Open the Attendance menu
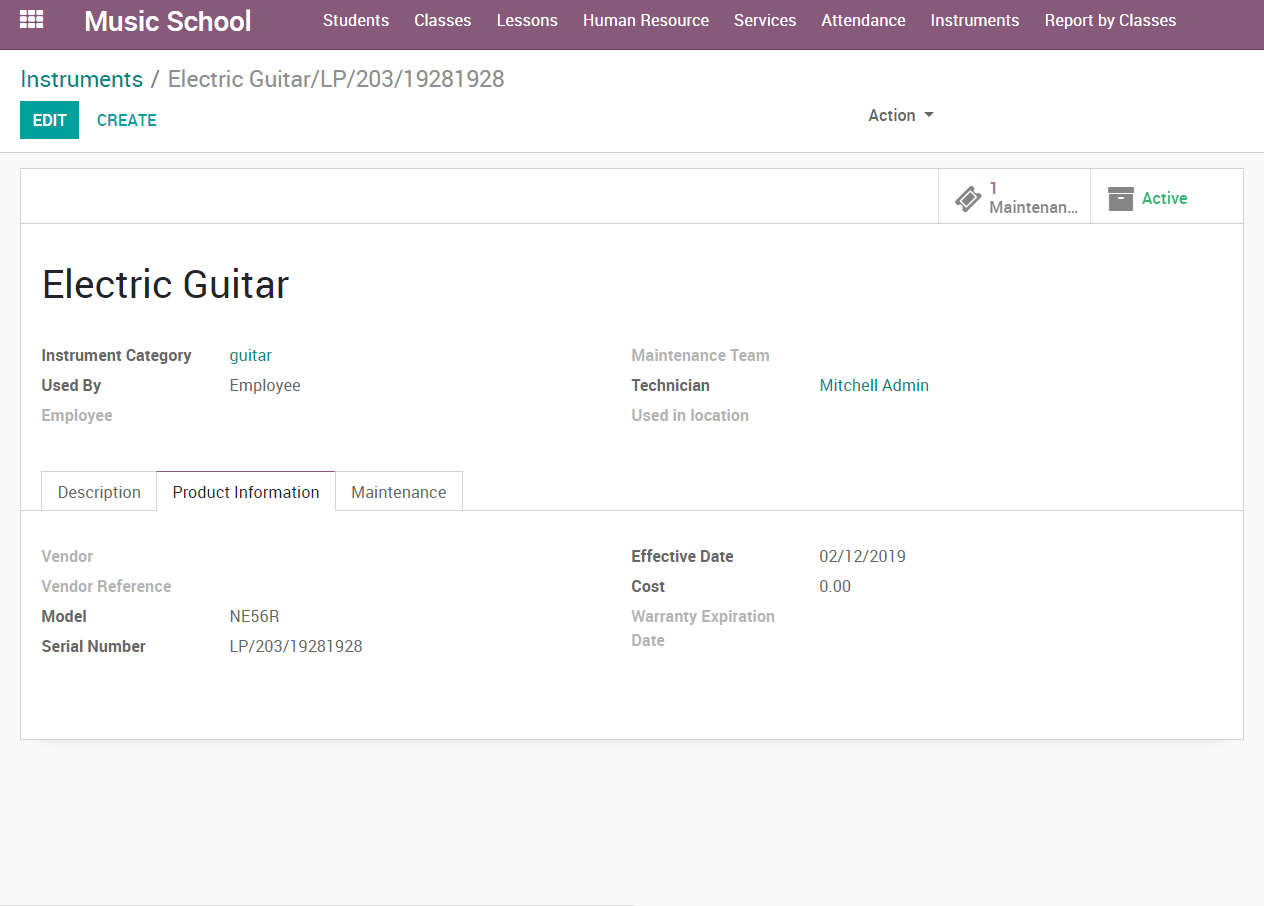Image resolution: width=1264 pixels, height=906 pixels. [x=863, y=20]
